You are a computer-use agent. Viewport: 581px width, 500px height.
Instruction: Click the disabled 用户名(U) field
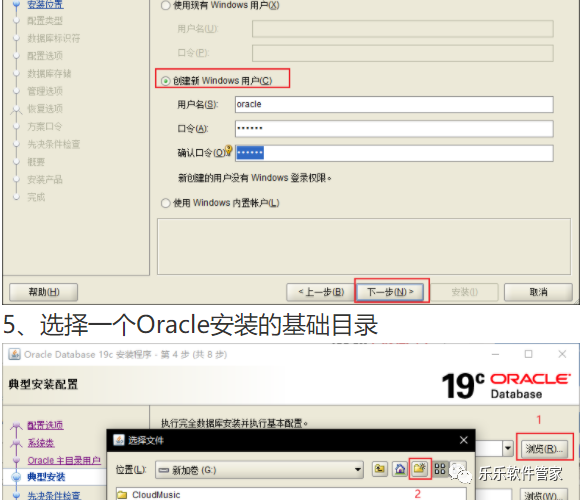coord(403,29)
